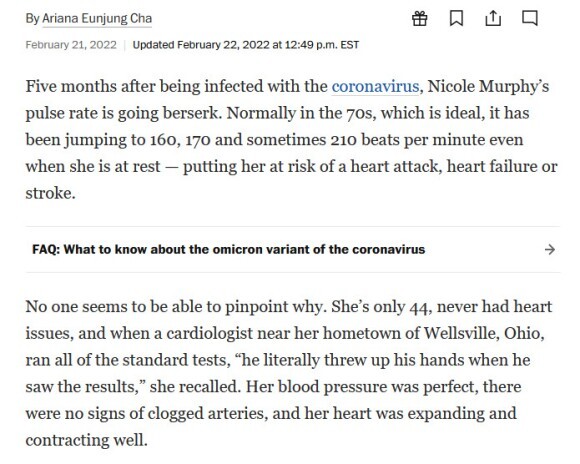Click on 'Nicole Murphy's' in first paragraph

488,87
